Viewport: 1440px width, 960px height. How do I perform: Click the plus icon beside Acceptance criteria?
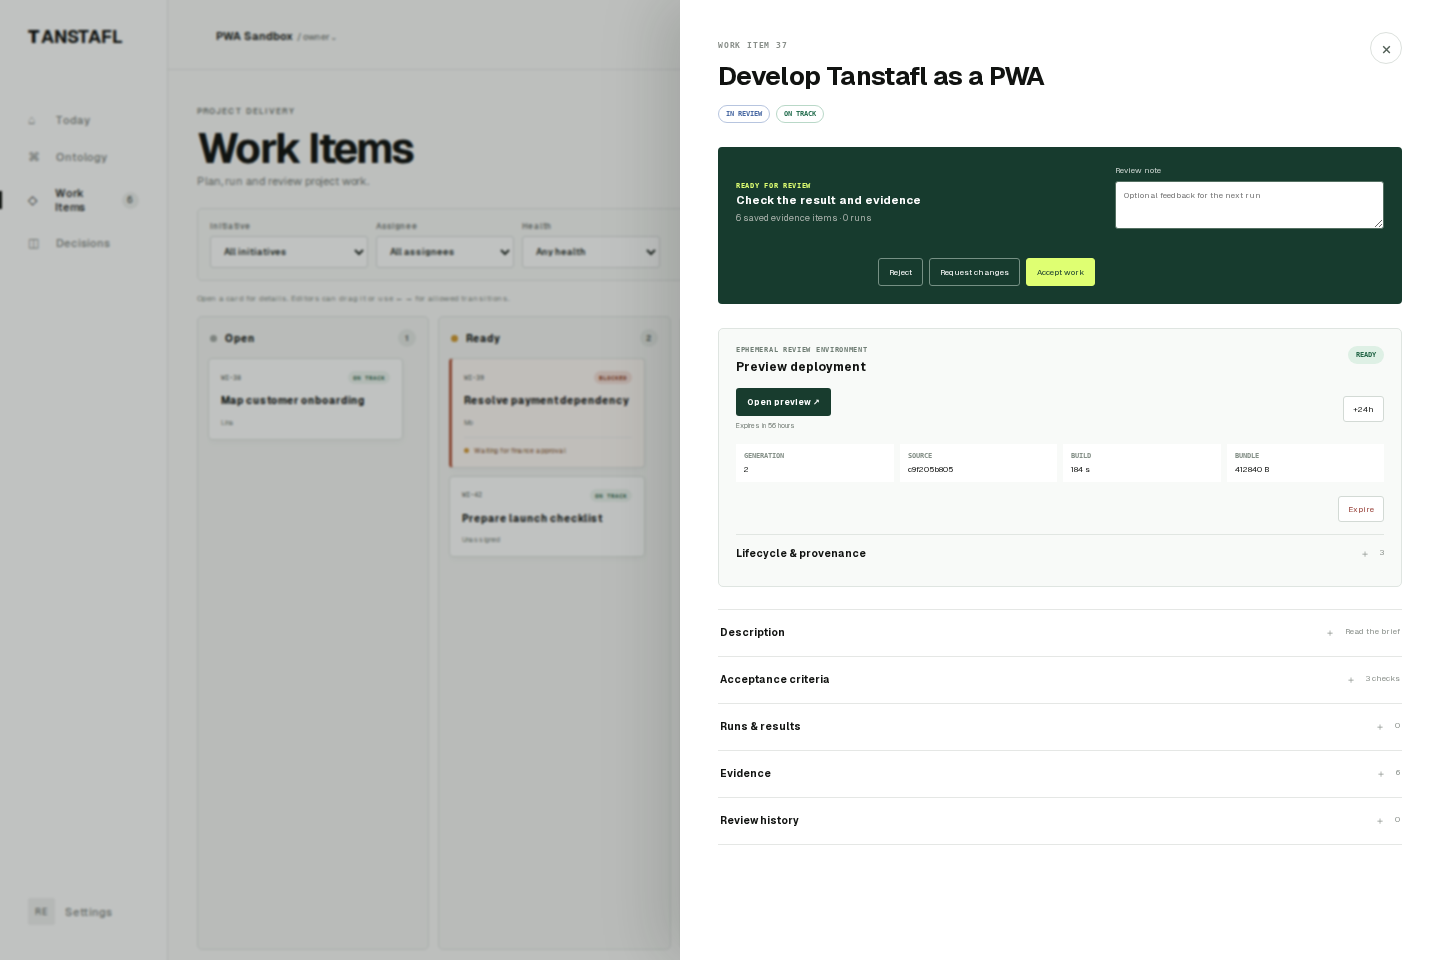click(x=1351, y=680)
